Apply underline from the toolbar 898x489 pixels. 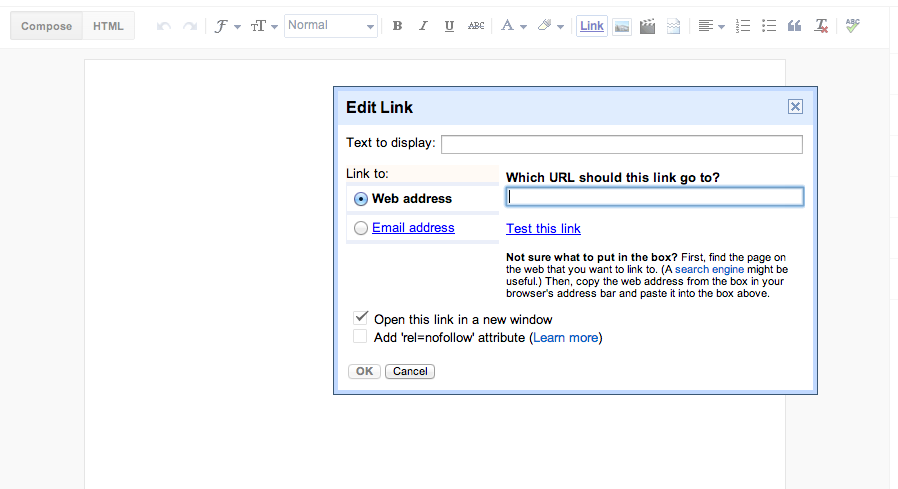pyautogui.click(x=449, y=26)
